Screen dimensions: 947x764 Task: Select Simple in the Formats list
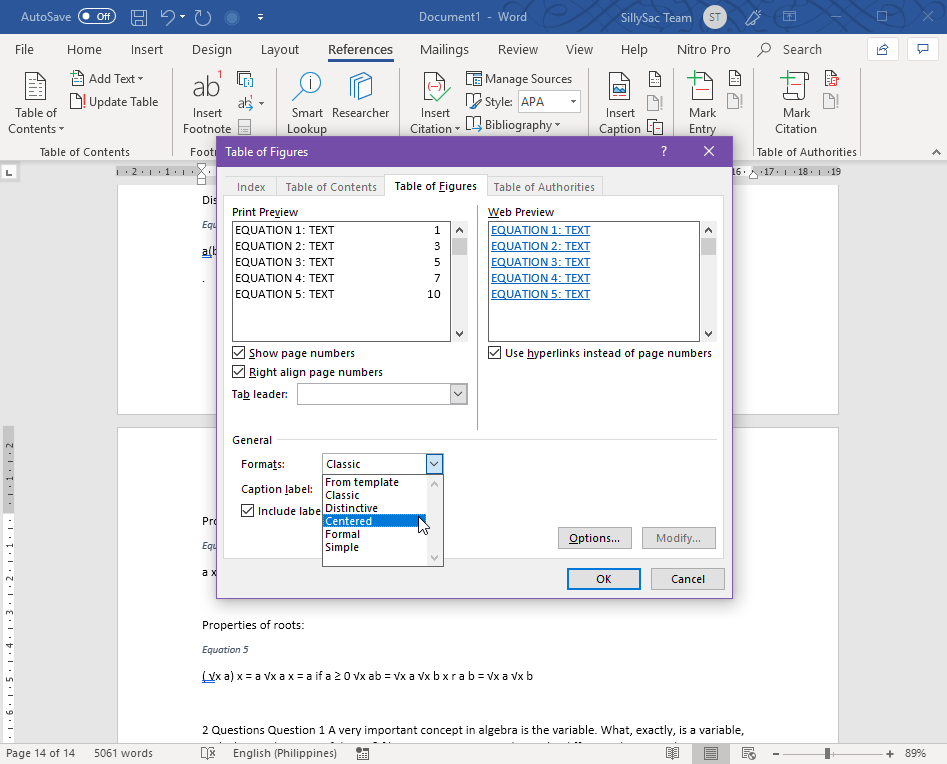click(x=374, y=547)
